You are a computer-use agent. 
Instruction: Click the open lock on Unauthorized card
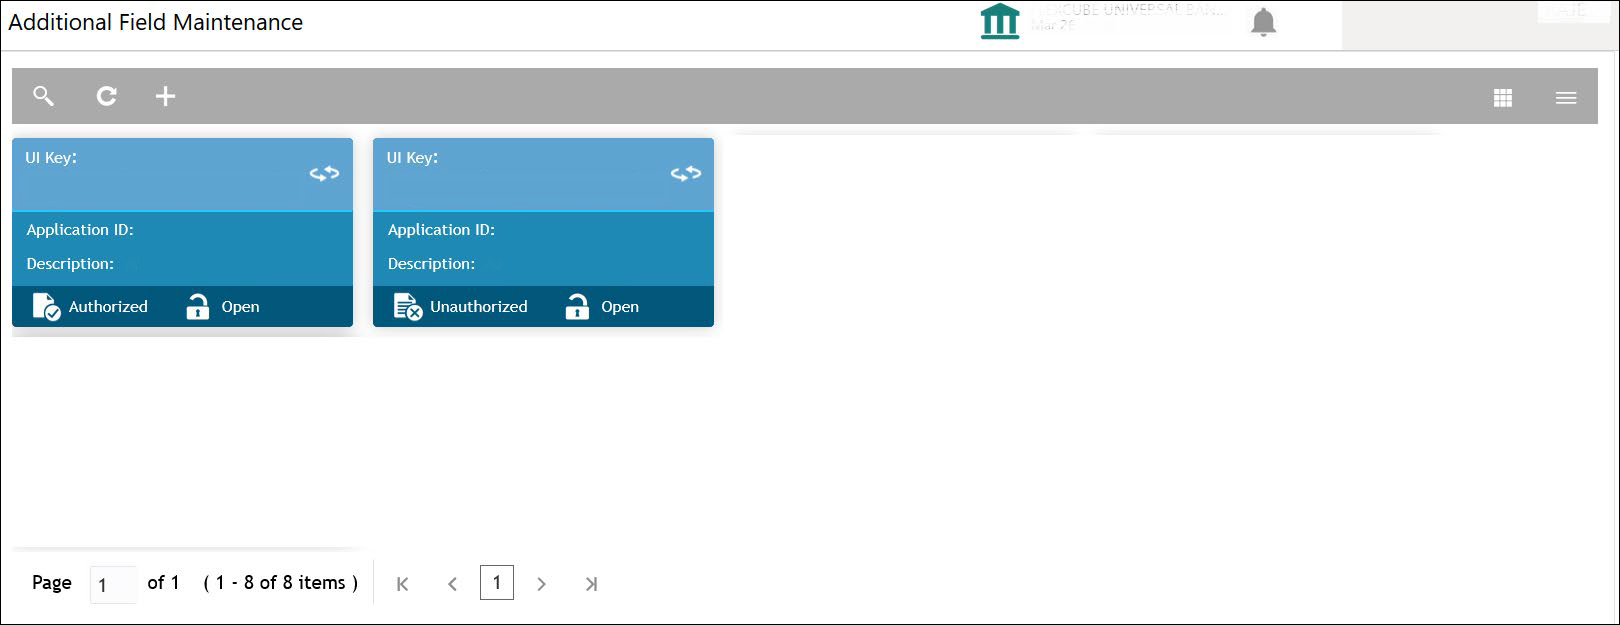click(577, 307)
